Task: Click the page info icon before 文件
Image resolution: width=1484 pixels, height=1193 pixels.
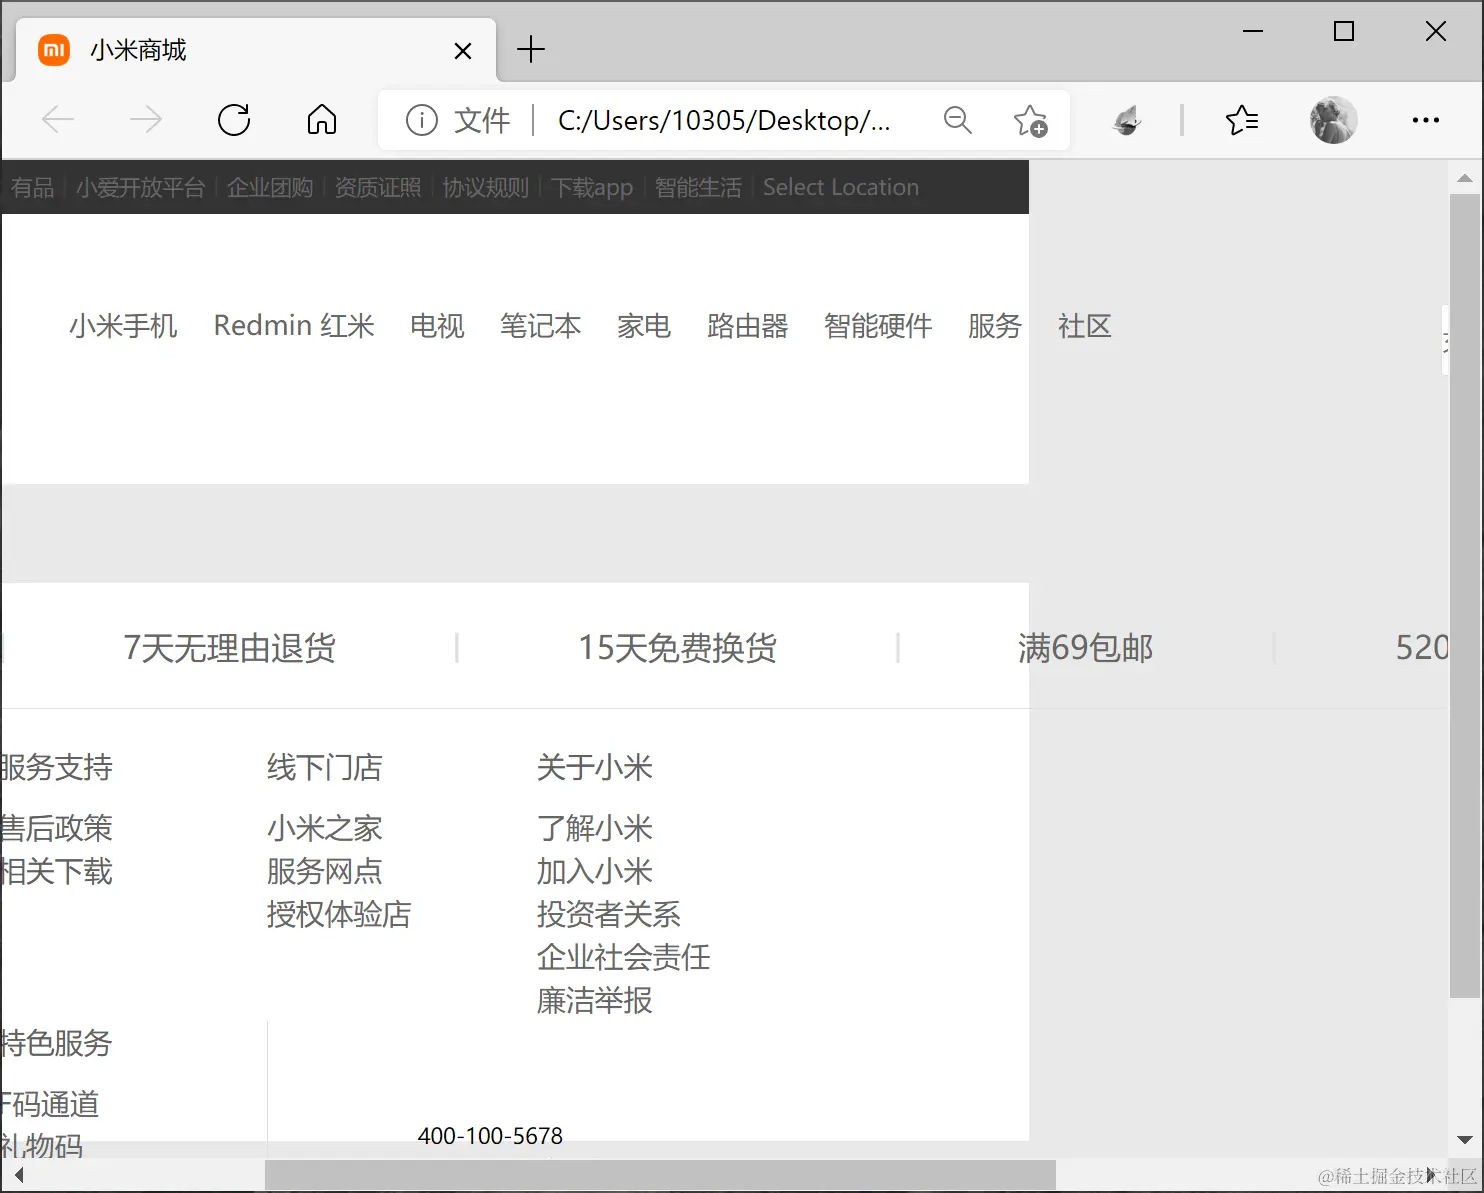Action: (x=421, y=120)
